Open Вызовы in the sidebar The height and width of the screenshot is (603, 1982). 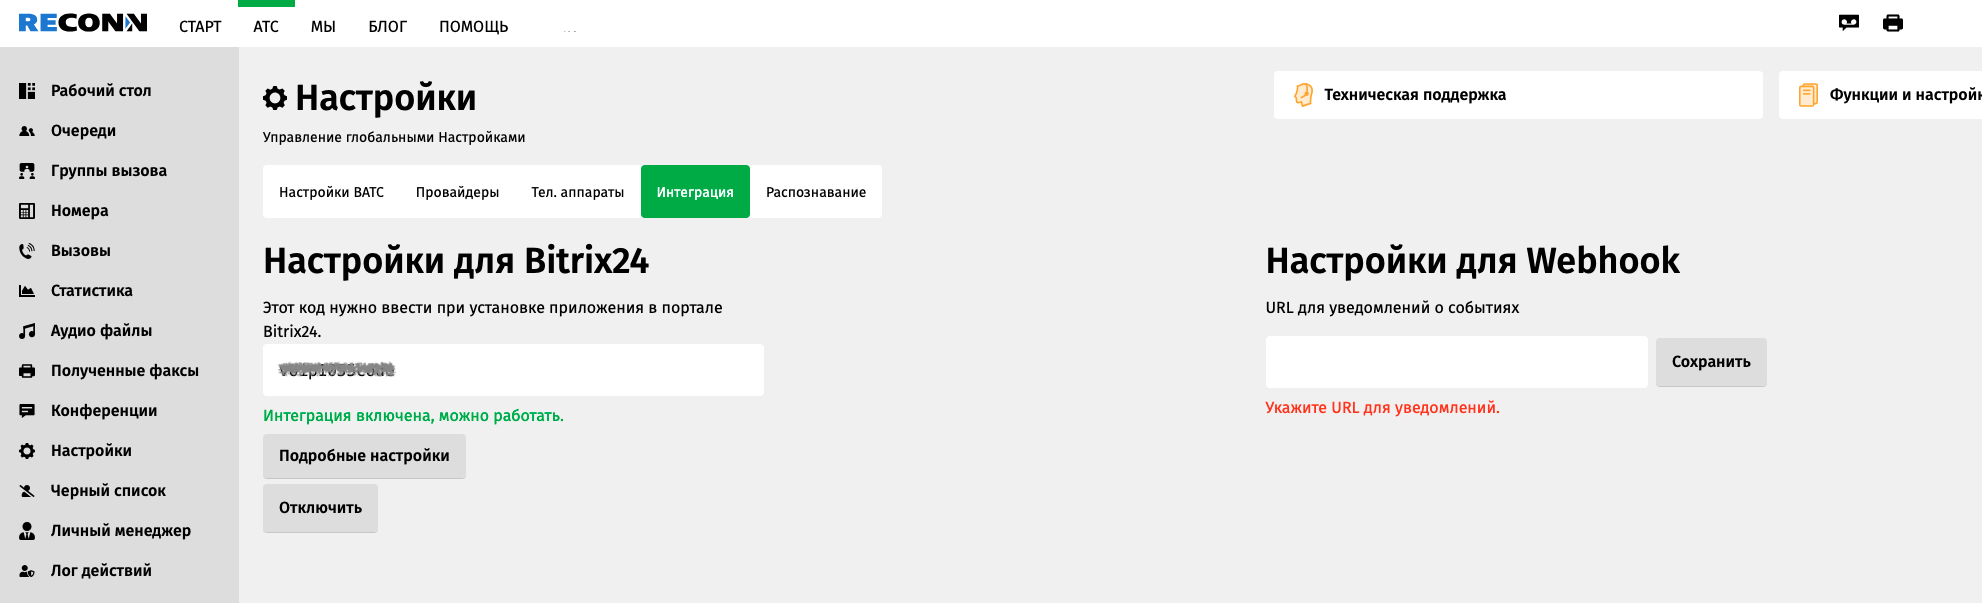(x=81, y=251)
